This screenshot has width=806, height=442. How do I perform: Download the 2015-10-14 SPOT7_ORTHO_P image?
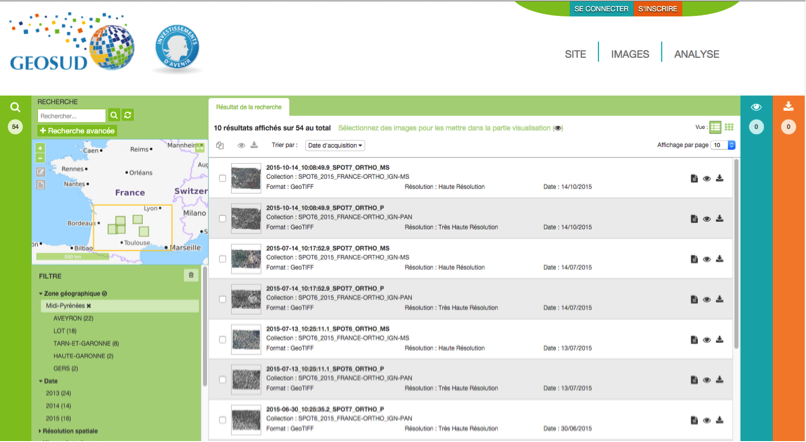[x=720, y=219]
